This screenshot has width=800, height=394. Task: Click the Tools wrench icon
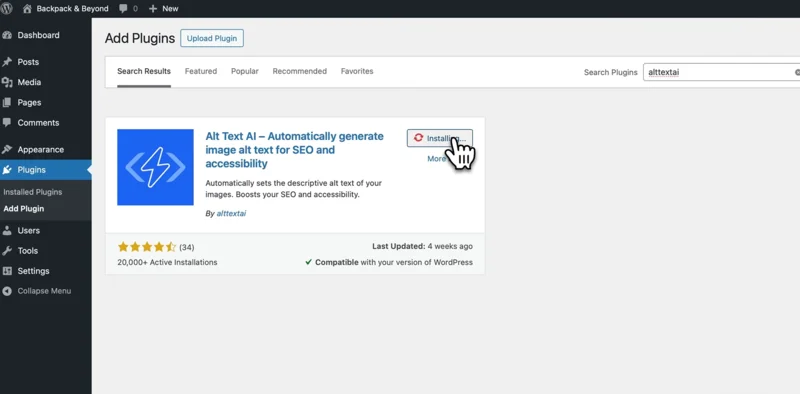click(7, 251)
